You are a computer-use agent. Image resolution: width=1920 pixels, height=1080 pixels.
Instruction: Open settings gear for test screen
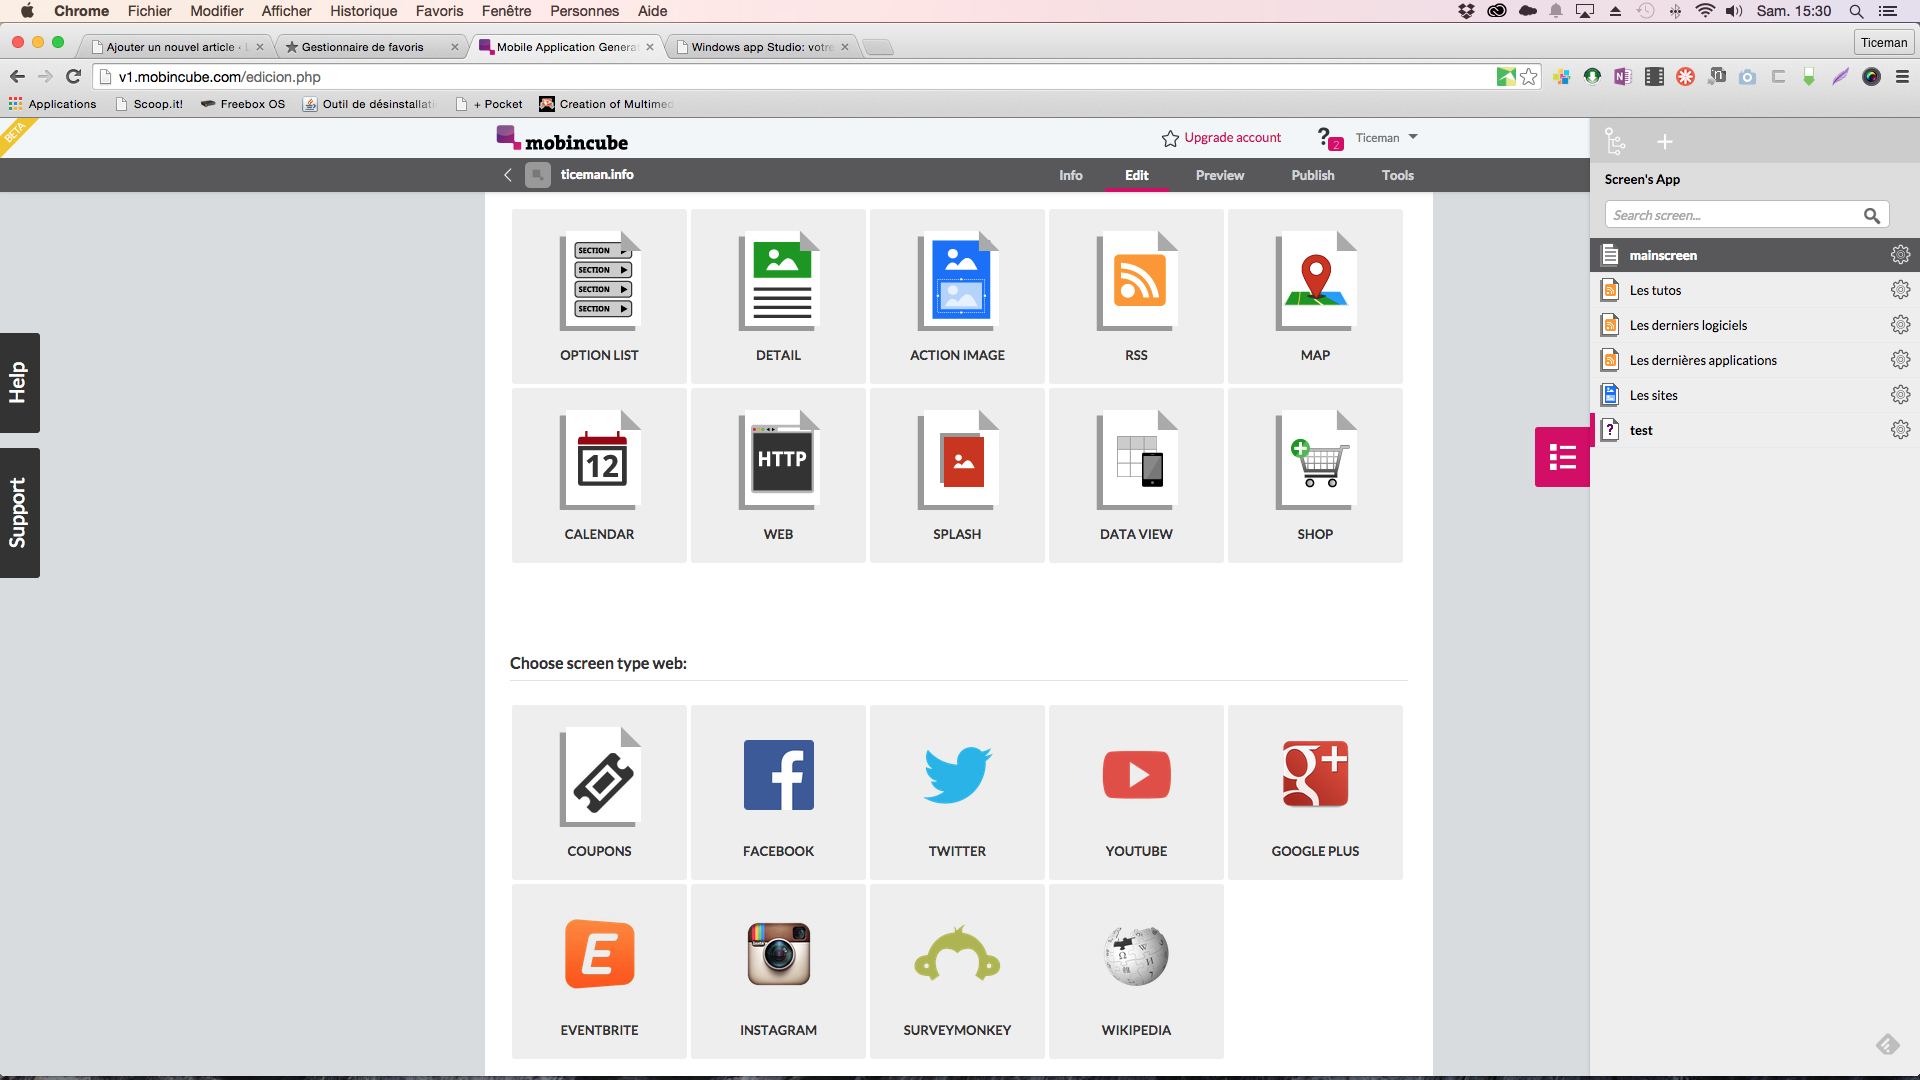(1900, 430)
